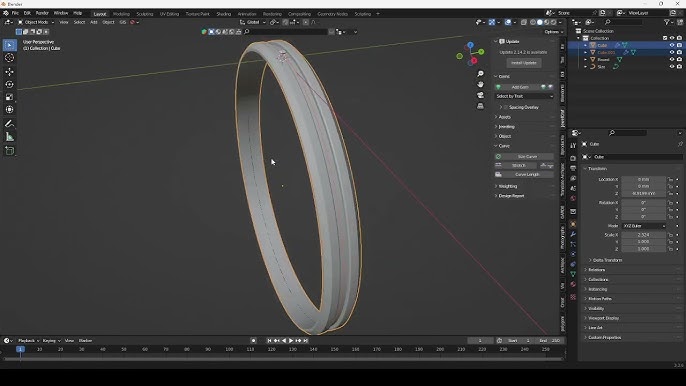This screenshot has width=686, height=386.
Task: Click the Scale X value field
Action: (643, 235)
